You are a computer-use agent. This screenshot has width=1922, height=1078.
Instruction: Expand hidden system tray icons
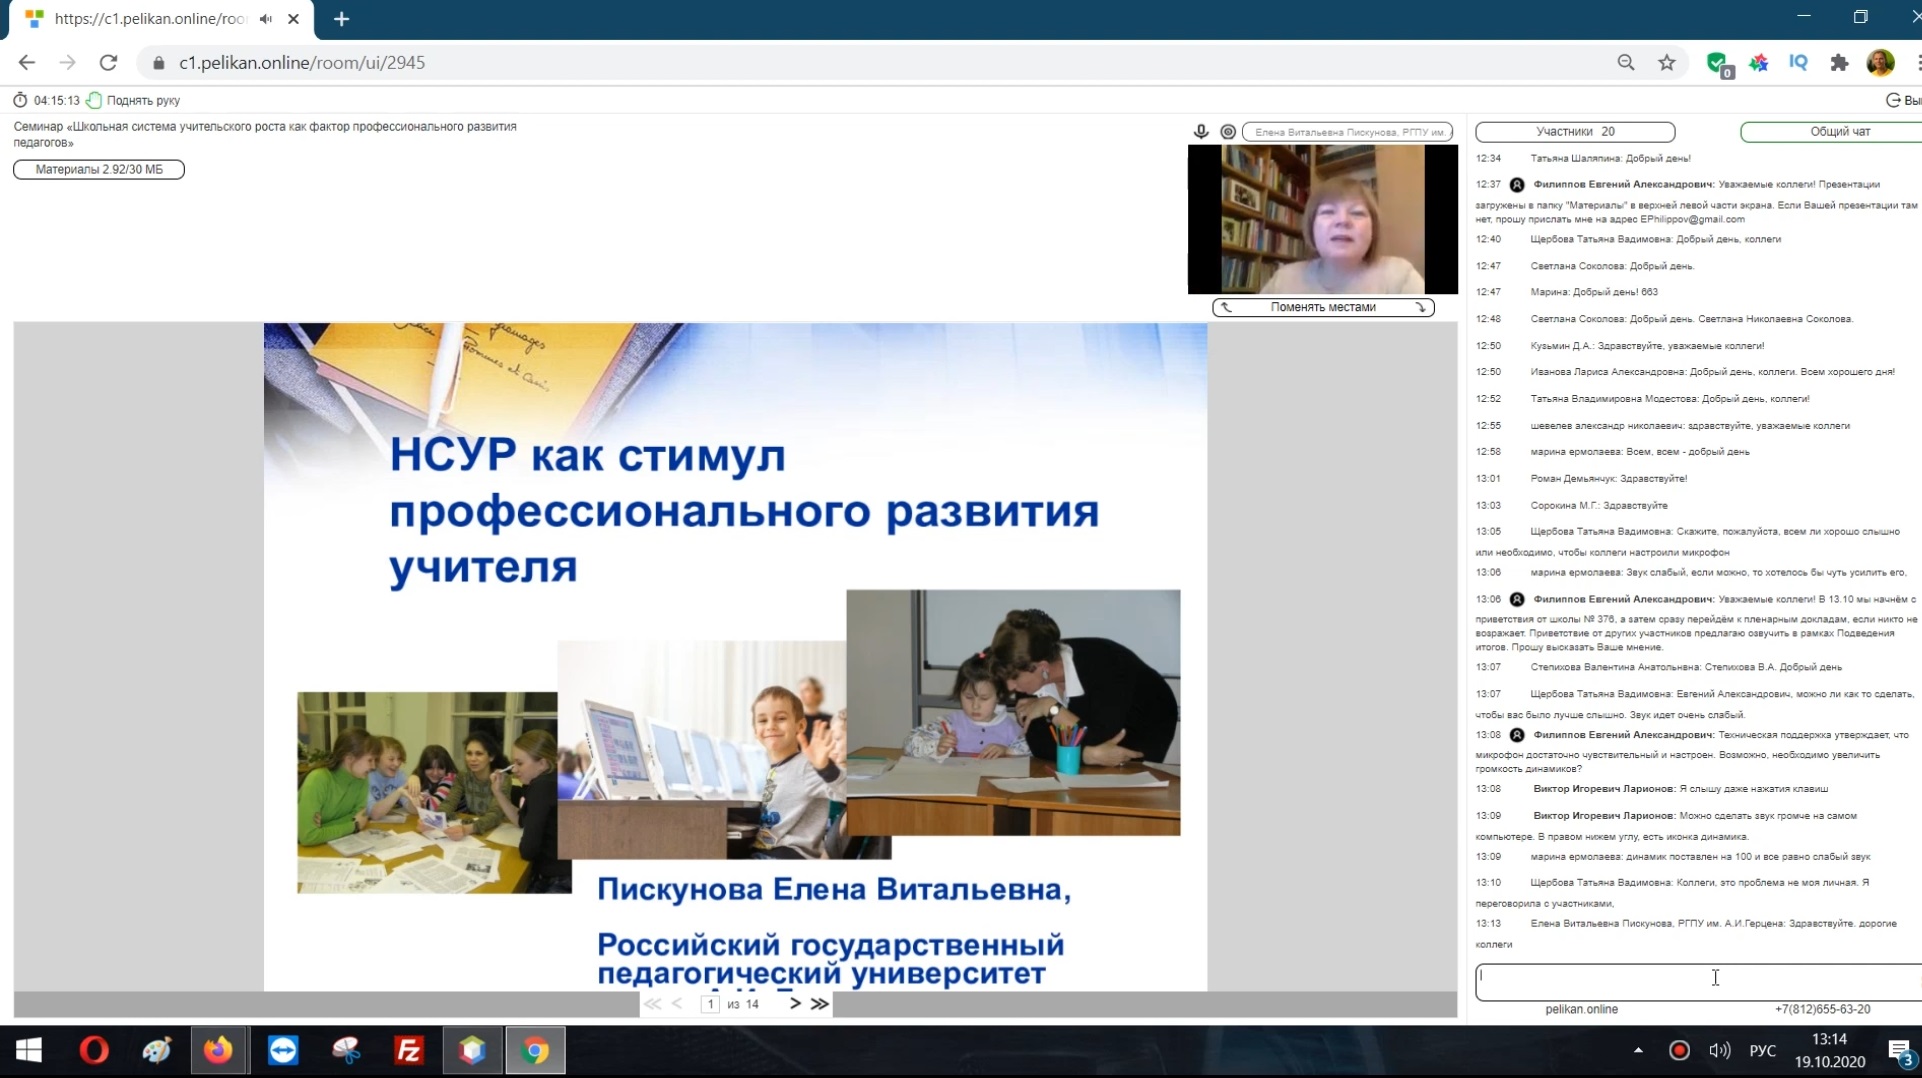coord(1638,1050)
